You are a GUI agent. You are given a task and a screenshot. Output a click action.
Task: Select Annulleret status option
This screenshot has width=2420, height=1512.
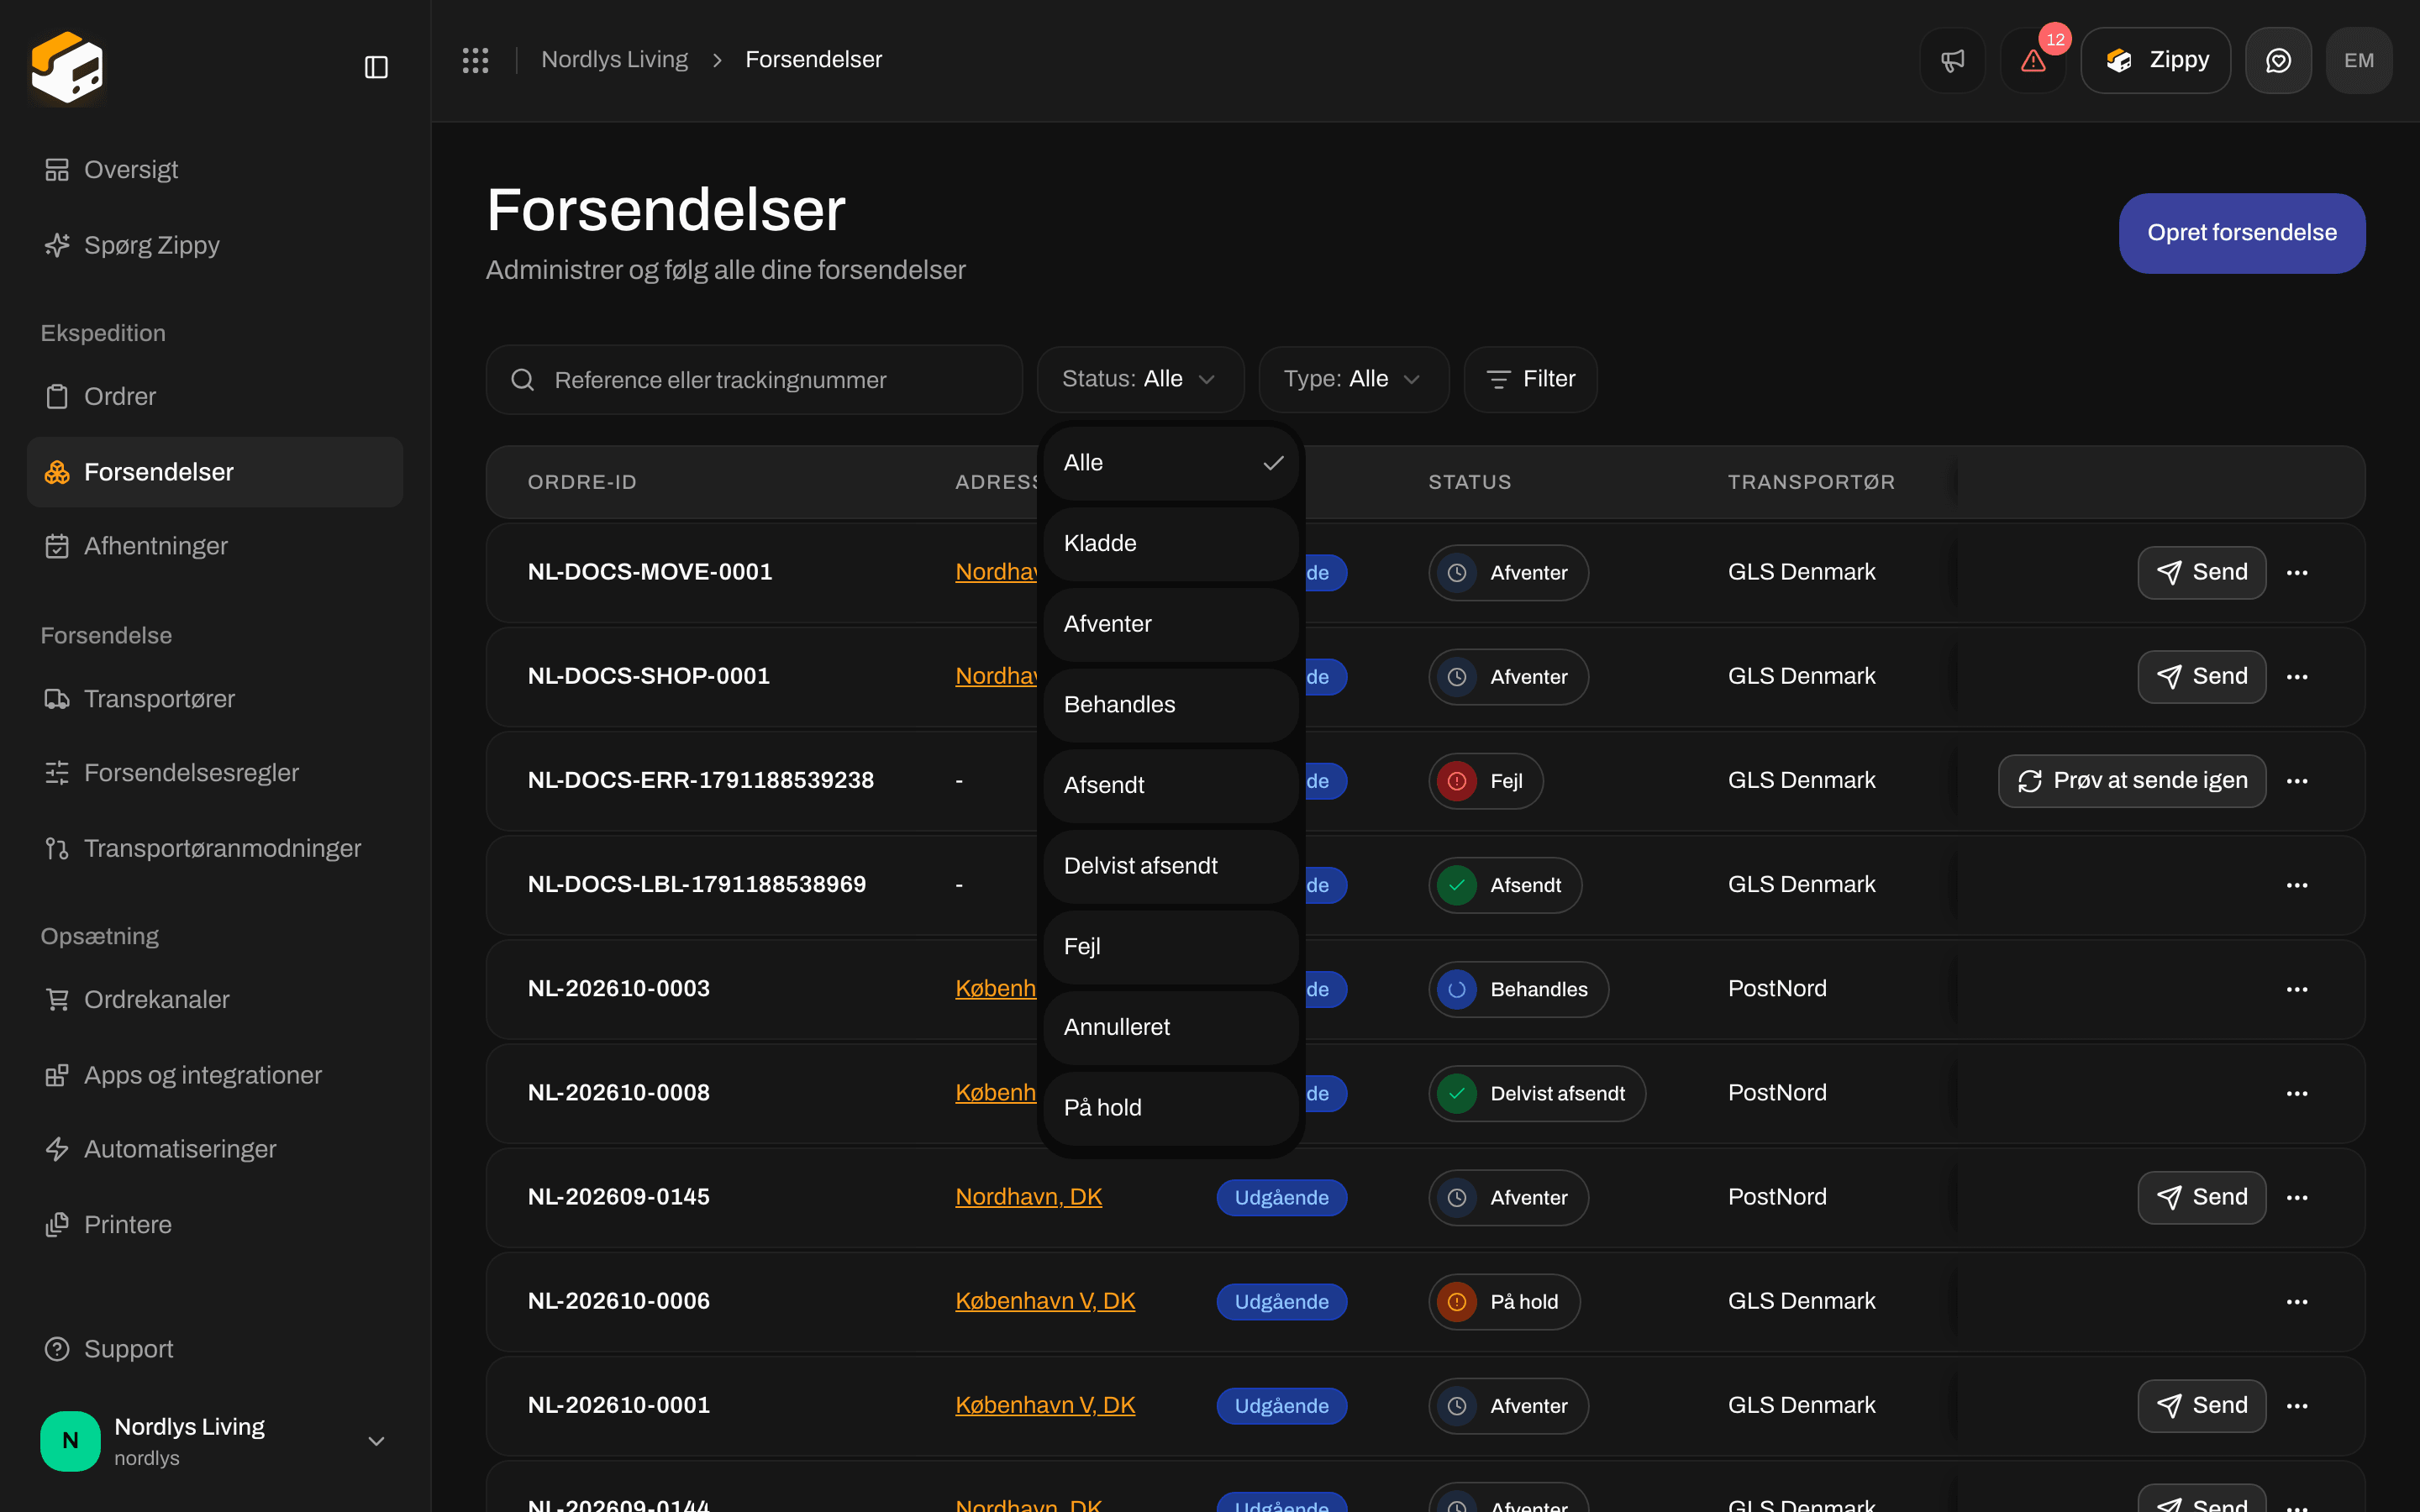pos(1171,1027)
